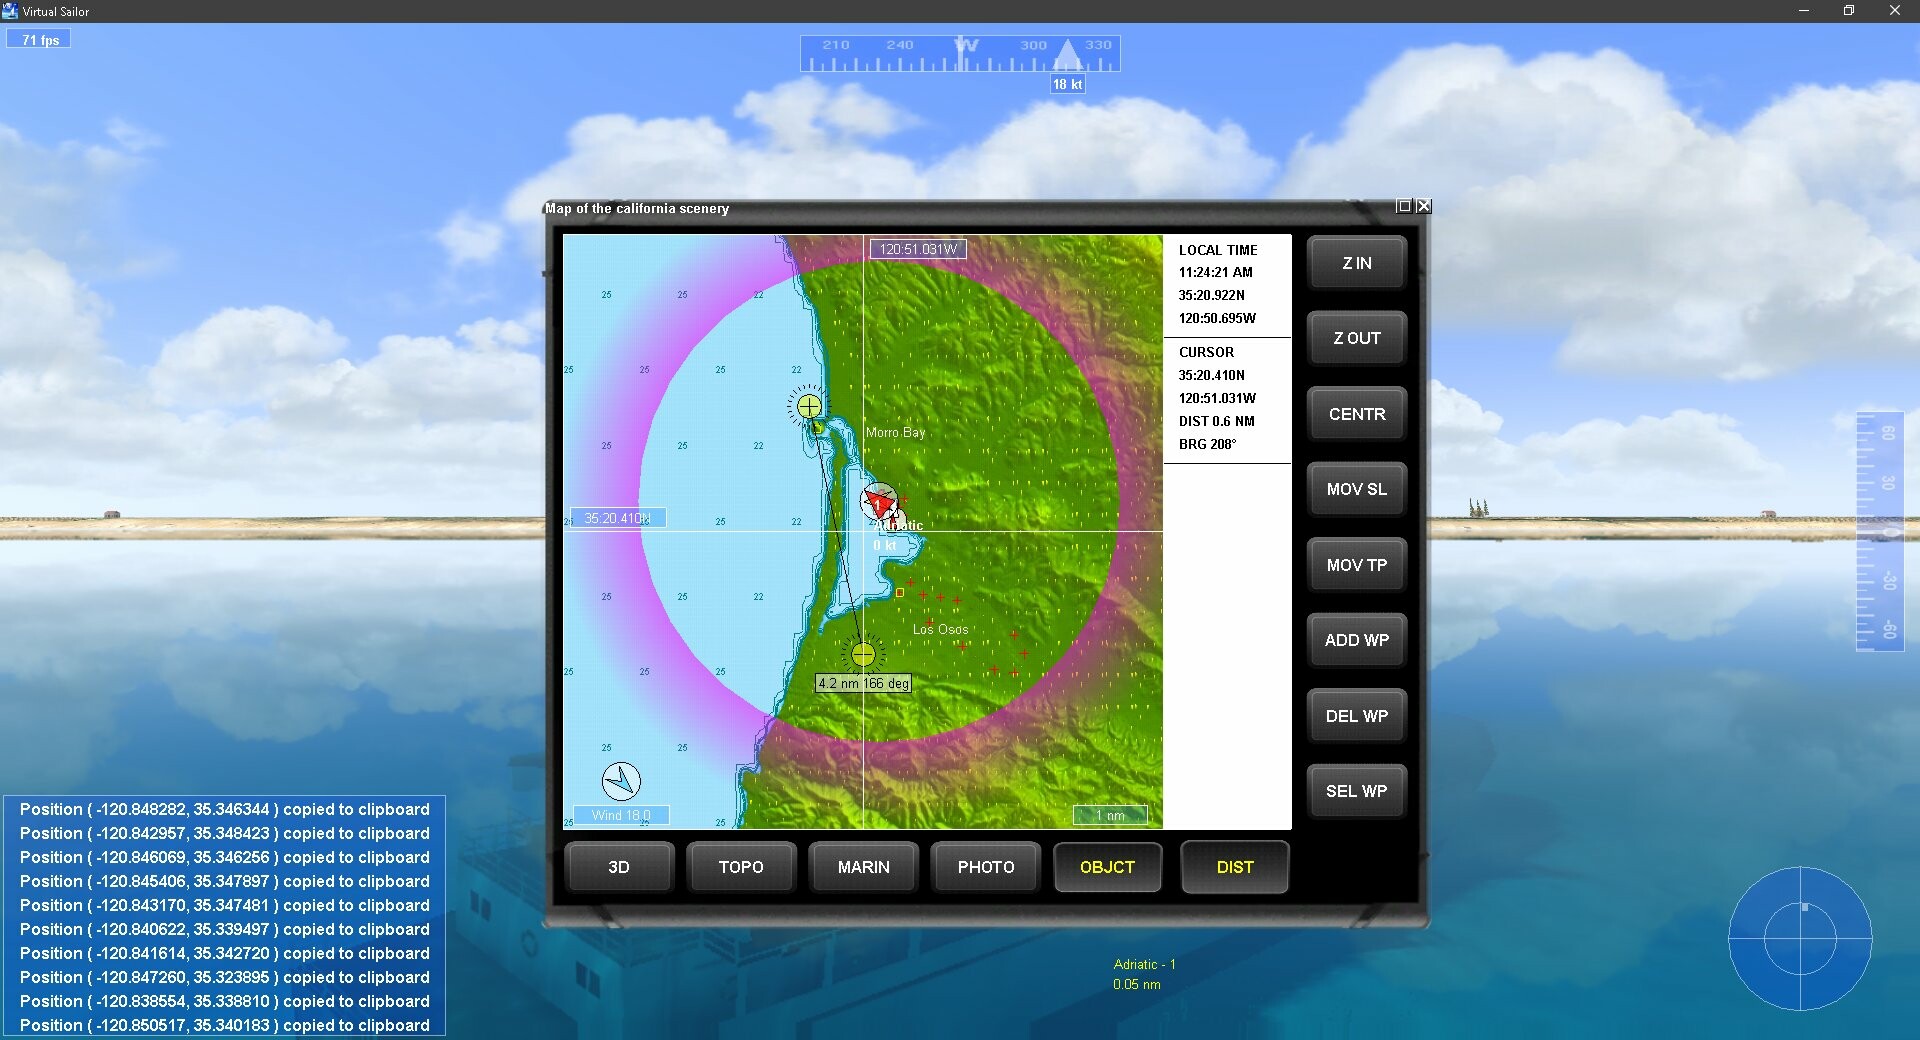Screen dimensions: 1920x1040
Task: Open the TOPO map view
Action: click(740, 867)
